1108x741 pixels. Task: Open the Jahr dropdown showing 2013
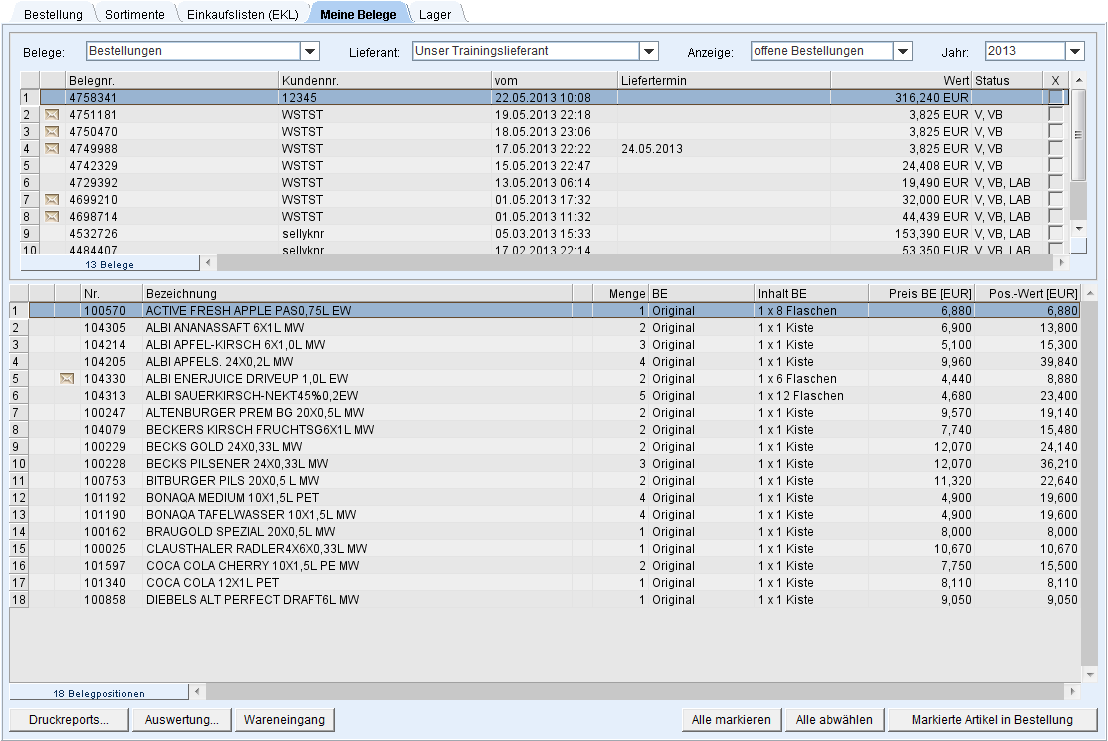click(x=1075, y=52)
